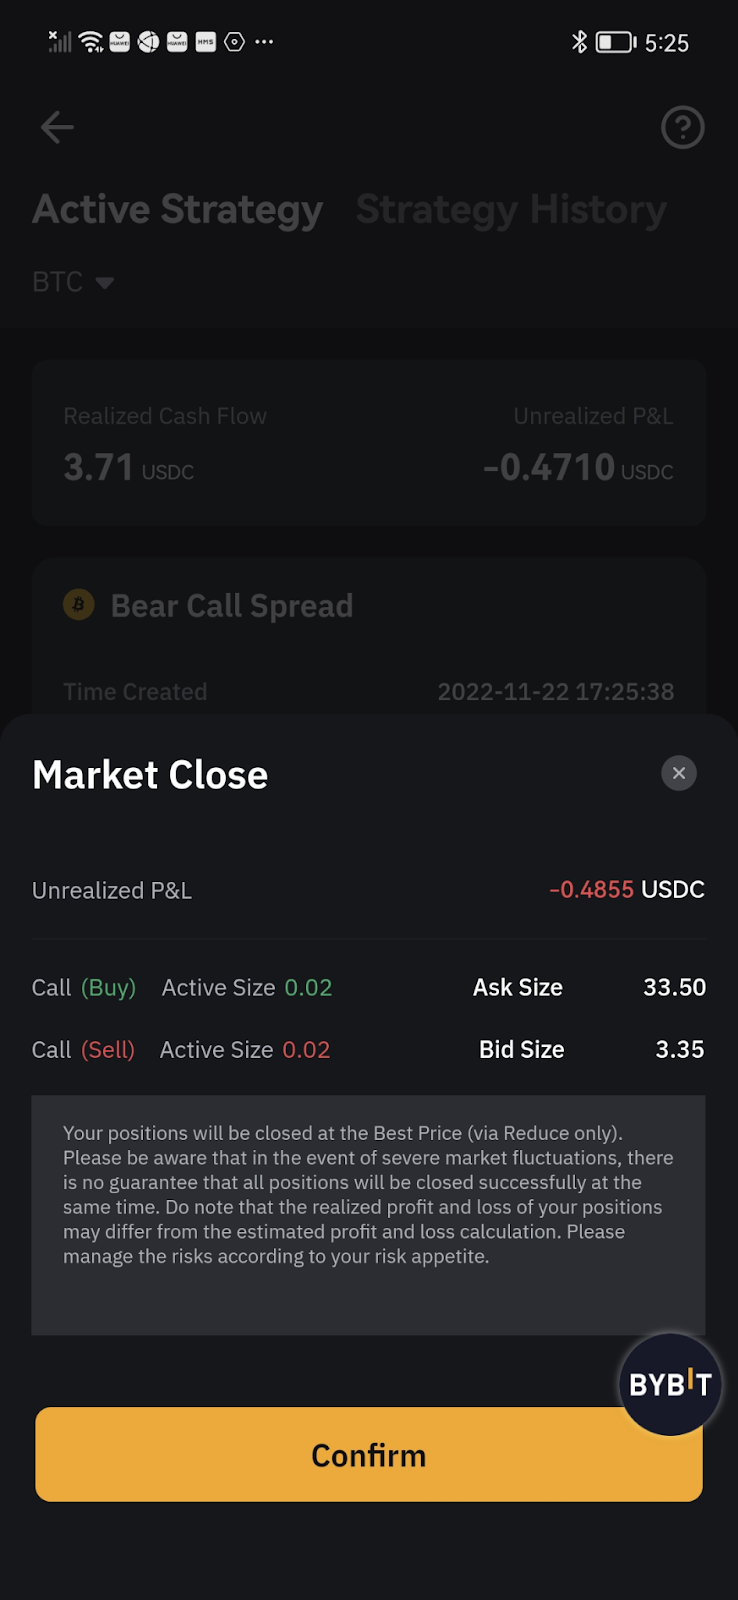Screen dimensions: 738x1600
Task: Tap the Call (Buy) position row
Action: (x=182, y=988)
